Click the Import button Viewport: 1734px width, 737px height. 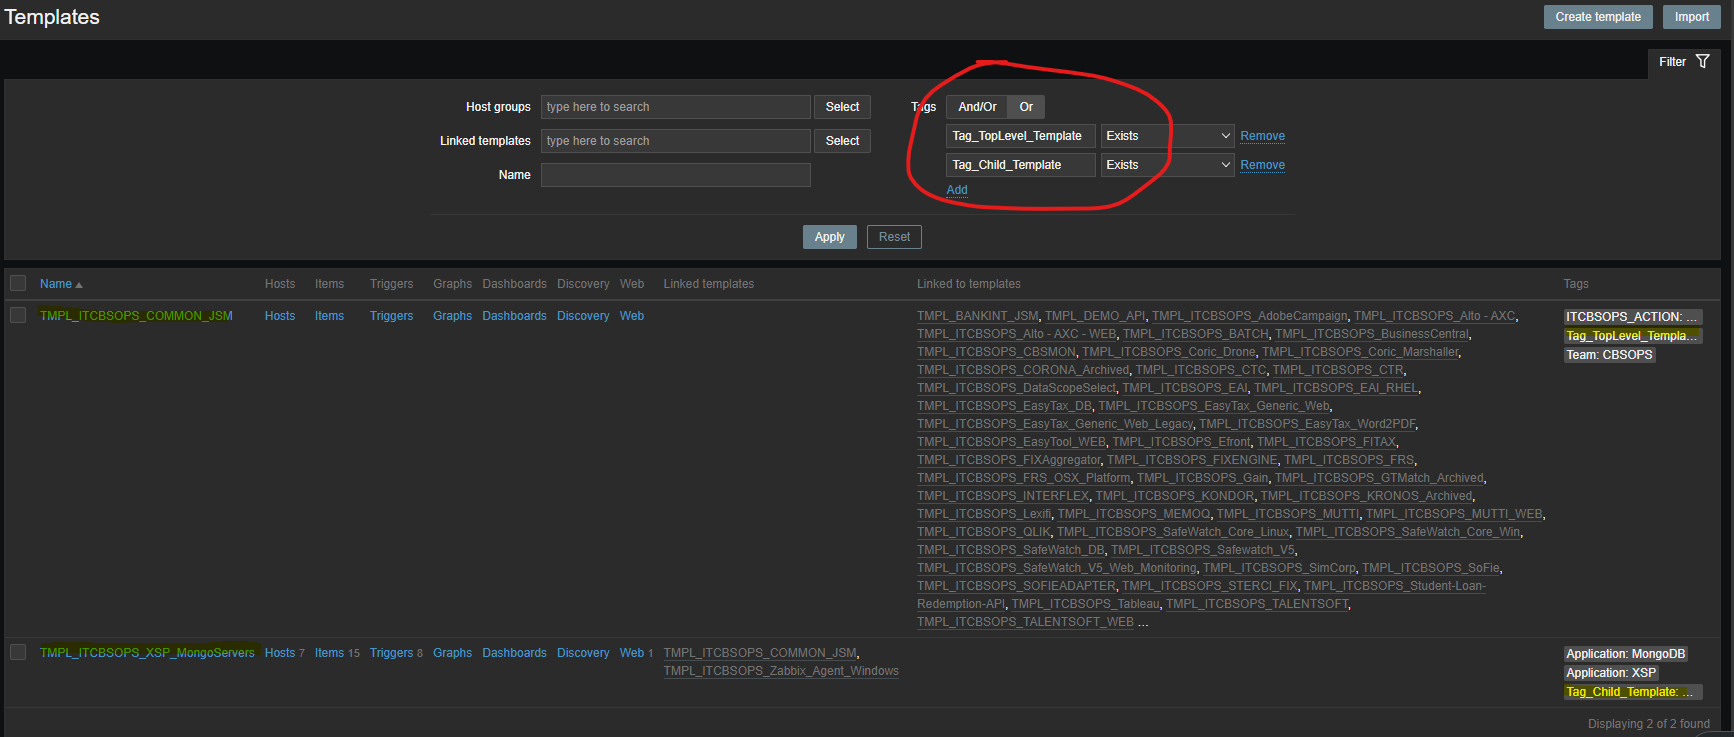click(x=1691, y=17)
